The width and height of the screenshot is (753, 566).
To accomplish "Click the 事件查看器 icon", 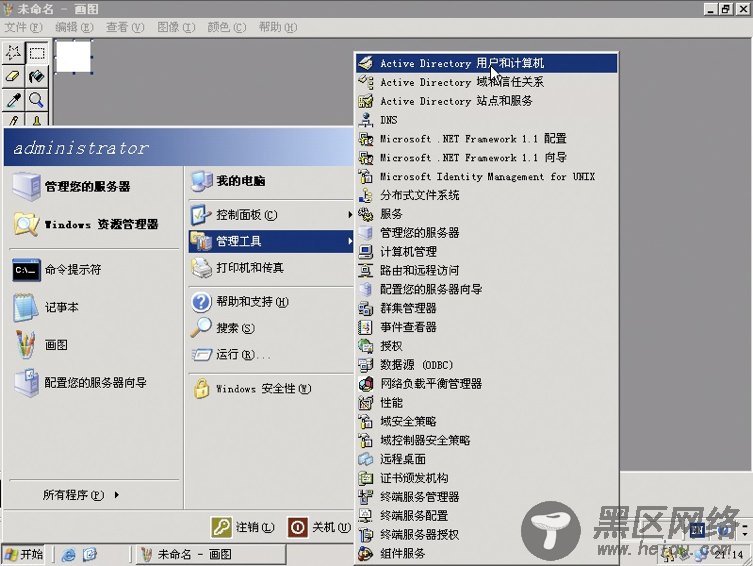I will point(365,327).
